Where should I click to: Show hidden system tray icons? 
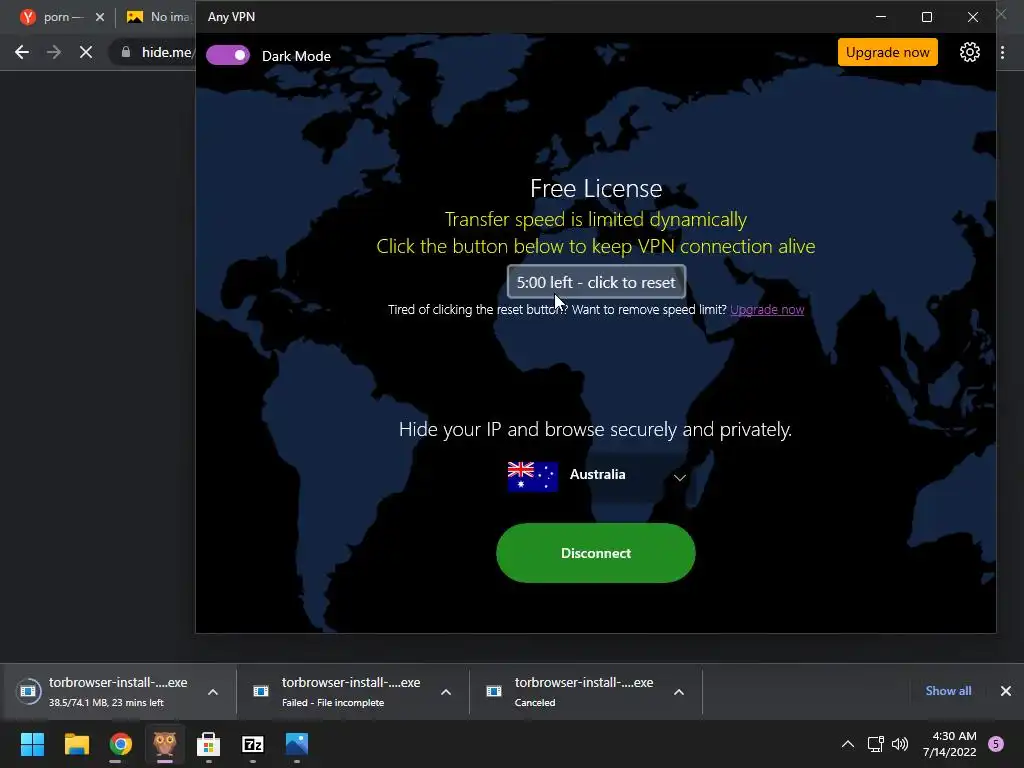(848, 744)
